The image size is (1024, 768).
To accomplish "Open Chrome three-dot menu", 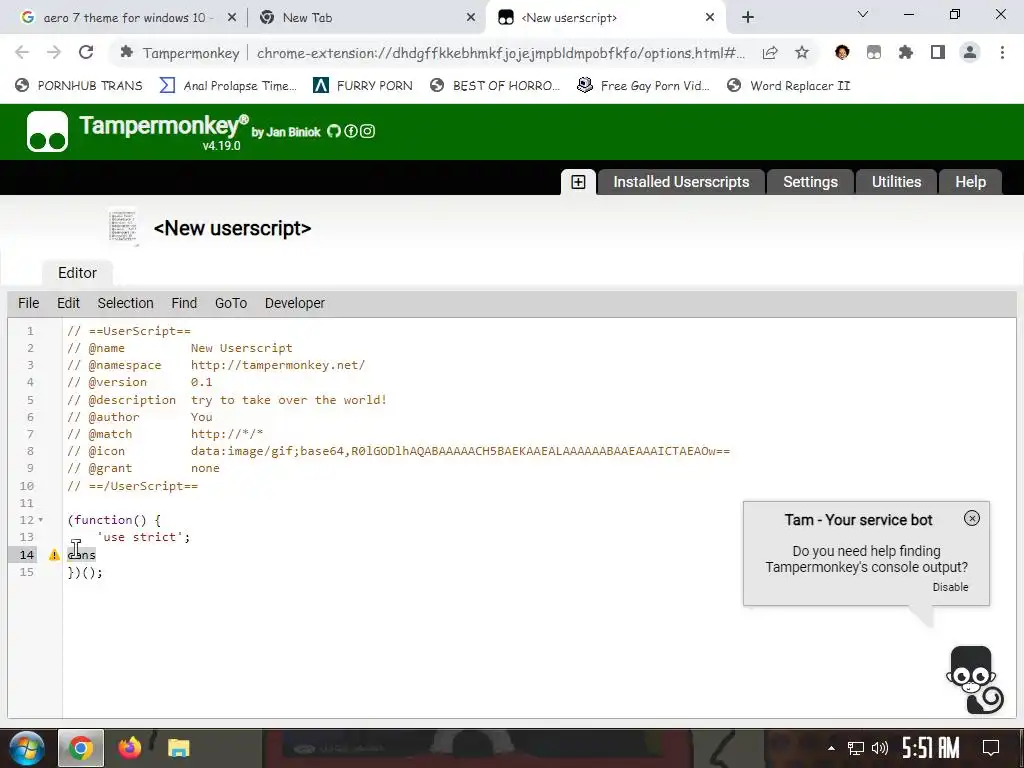I will (x=1002, y=52).
